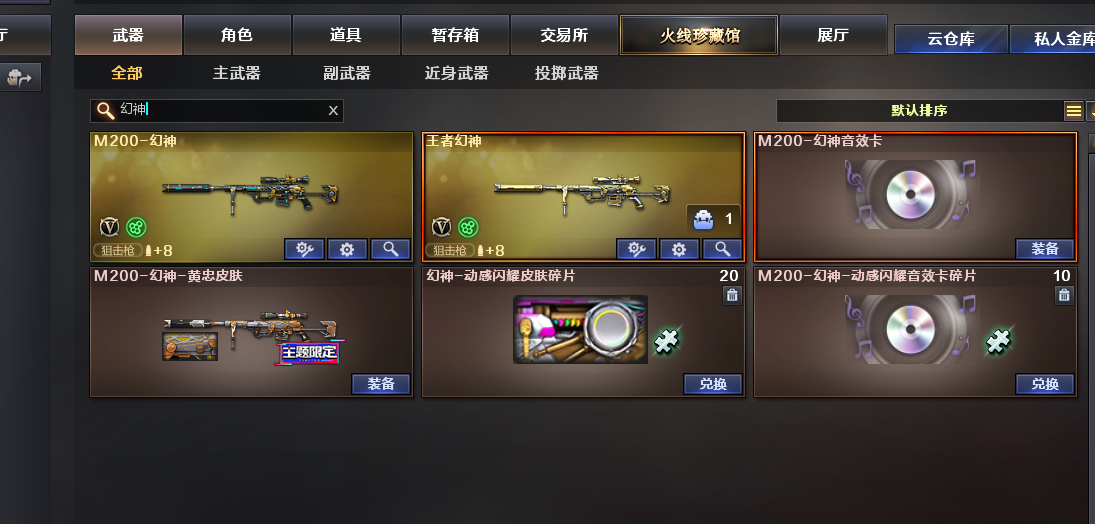The width and height of the screenshot is (1095, 524).
Task: Click the green module icon on M200-幻神
Action: [x=136, y=227]
